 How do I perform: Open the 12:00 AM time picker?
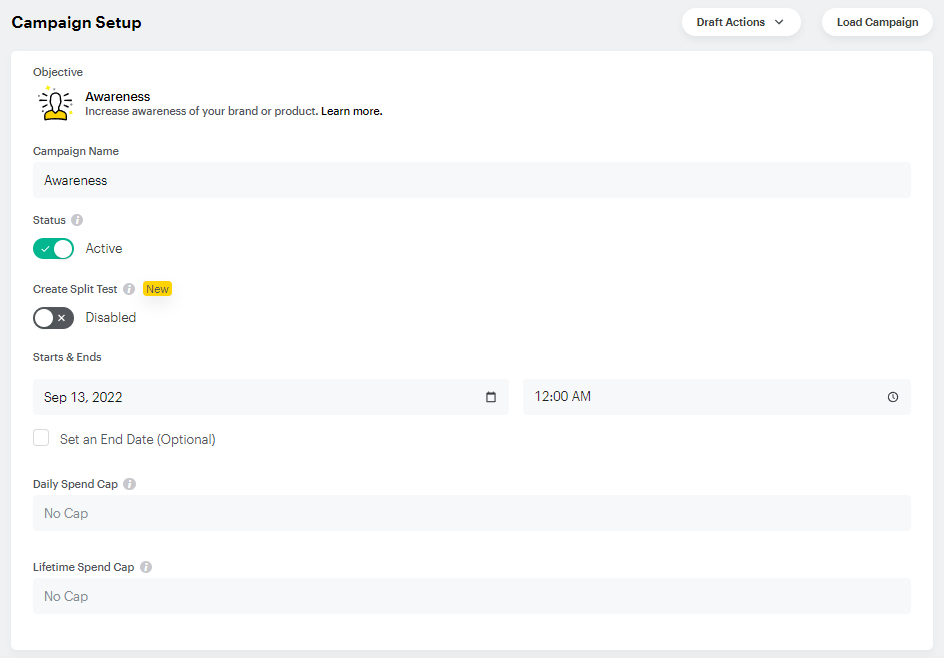point(716,397)
